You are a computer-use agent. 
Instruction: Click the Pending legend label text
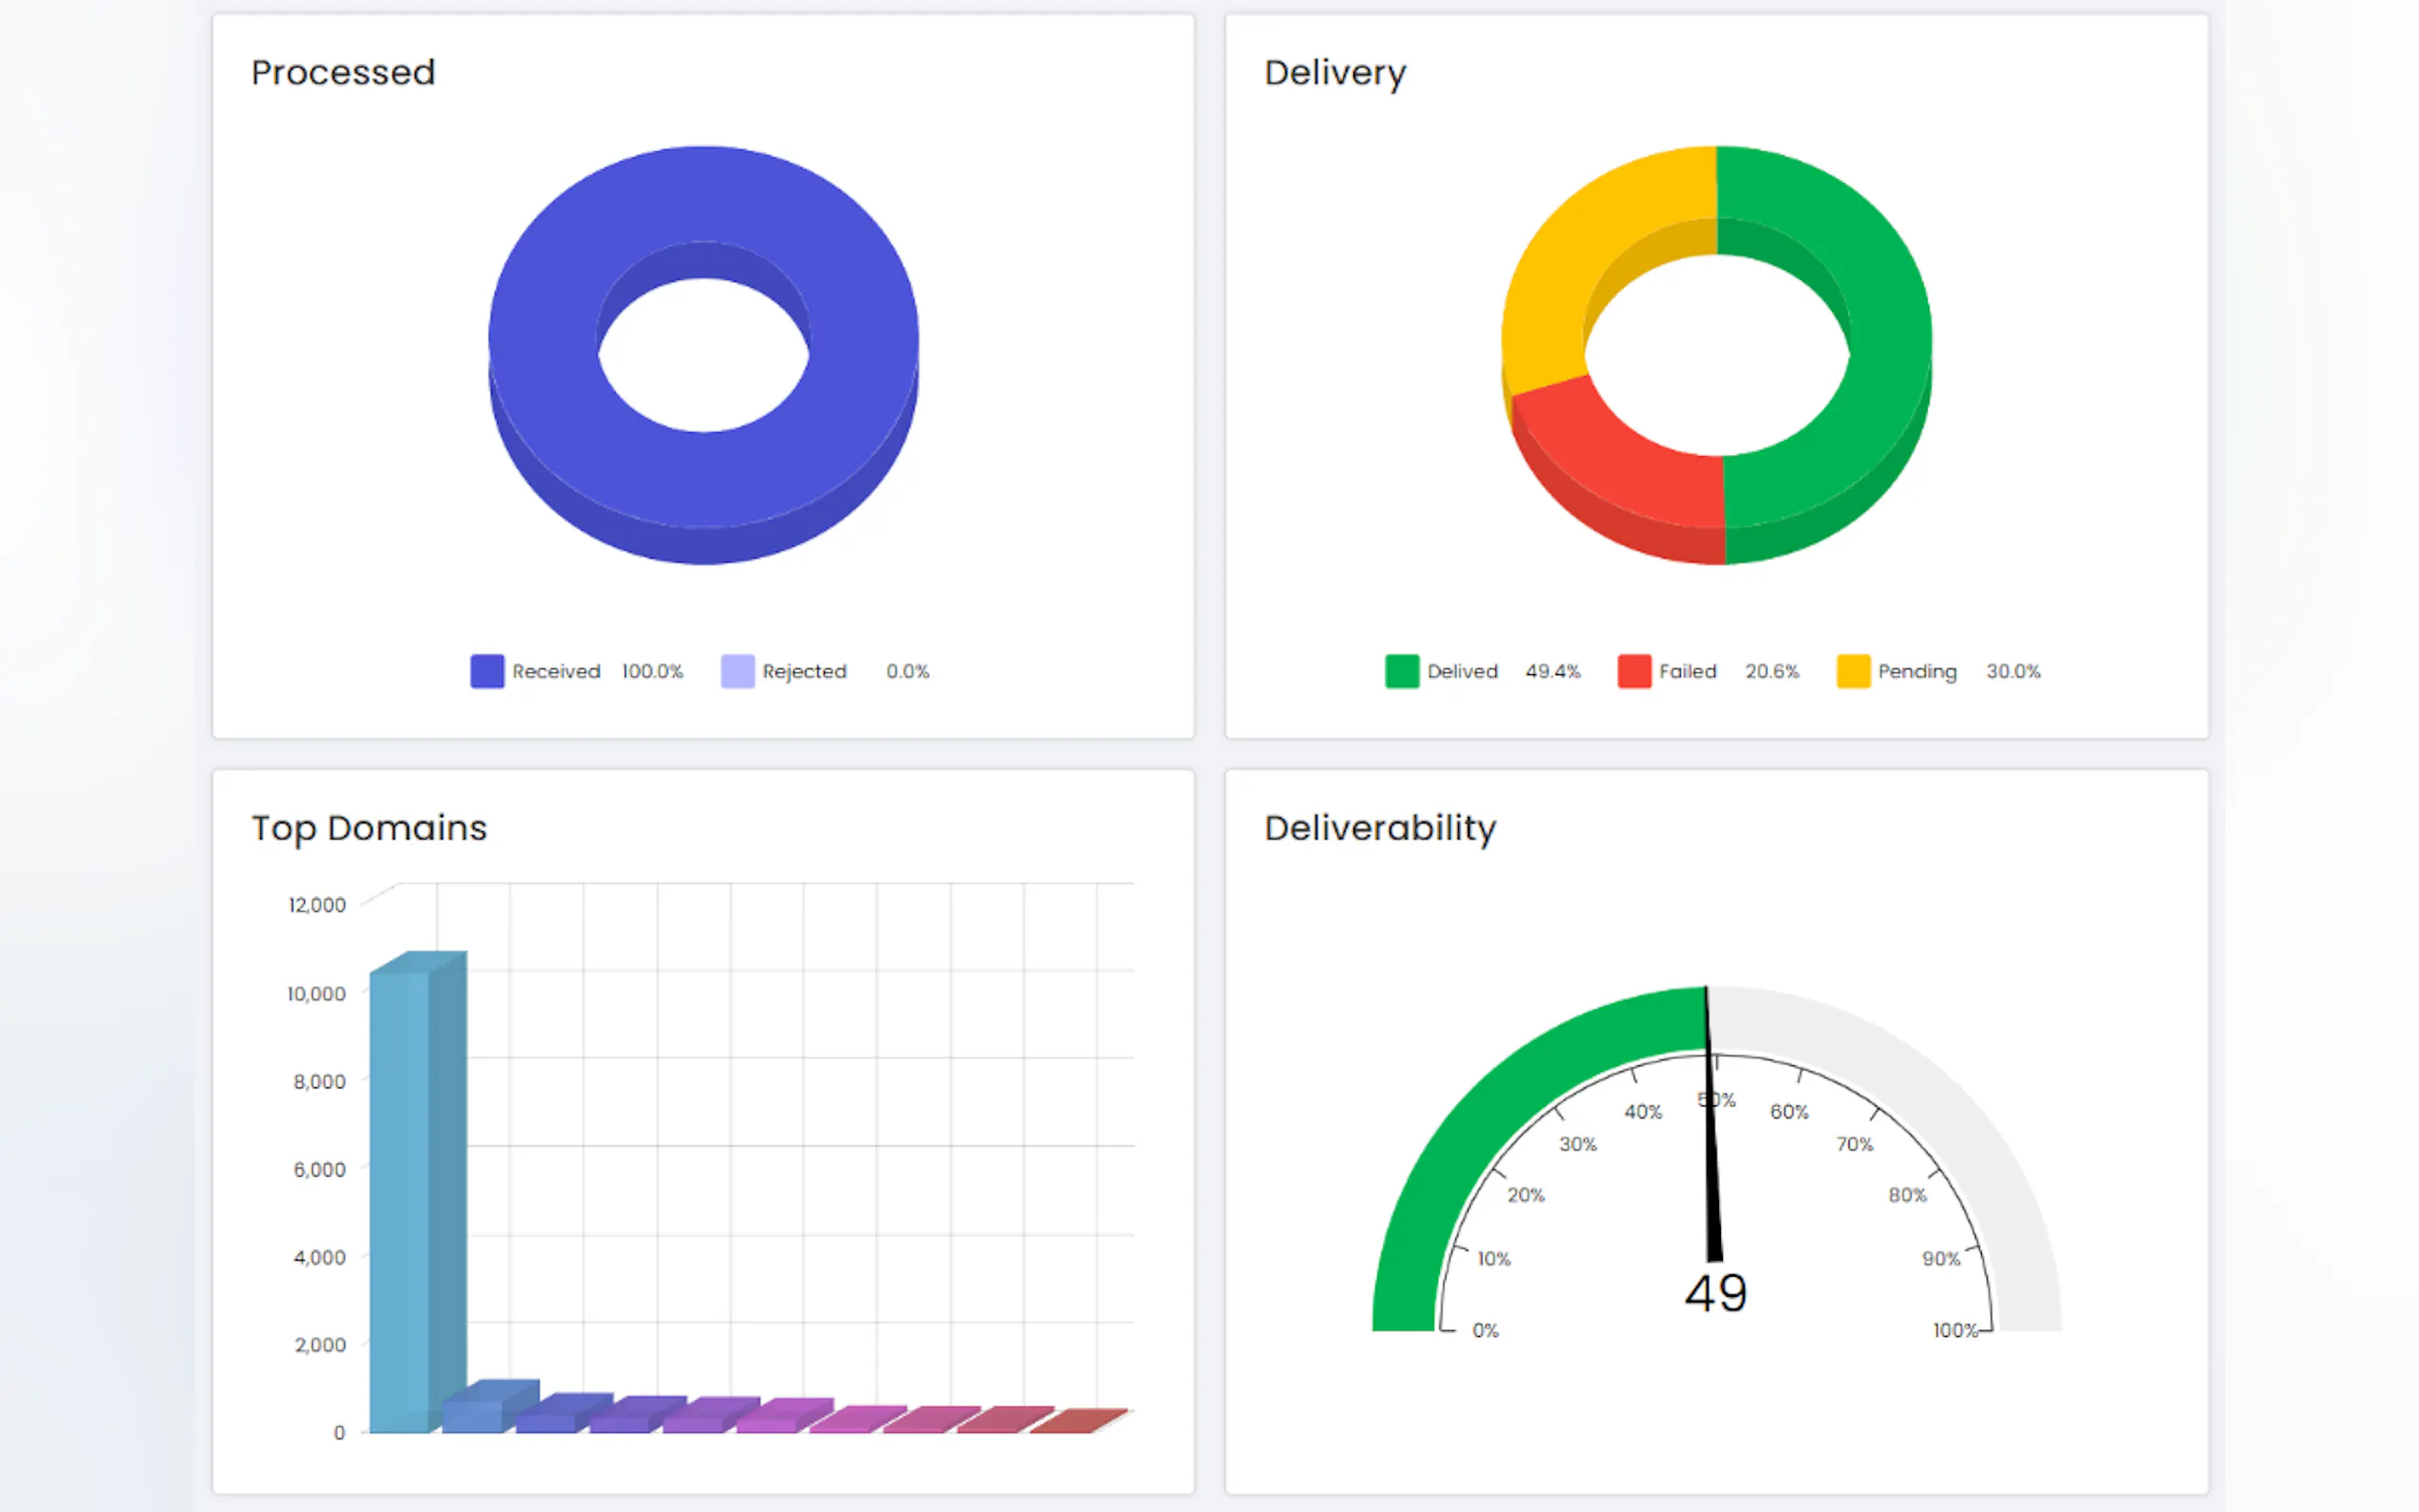pos(1916,671)
